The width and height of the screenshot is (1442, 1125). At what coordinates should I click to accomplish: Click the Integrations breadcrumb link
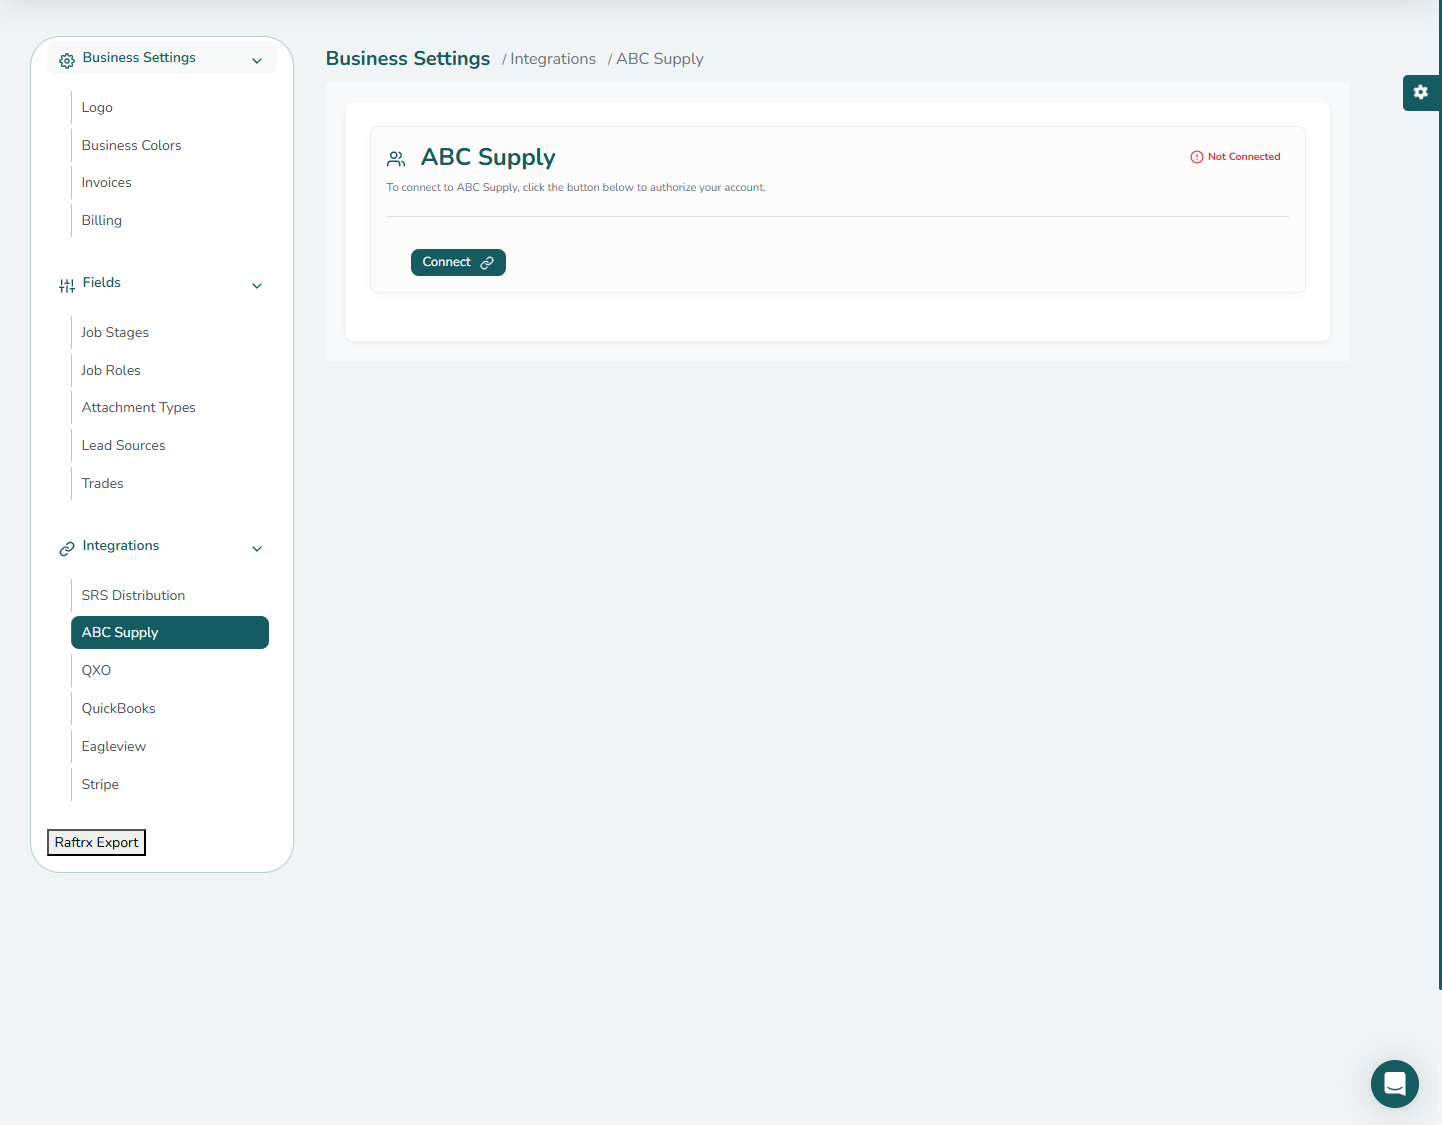(x=552, y=59)
